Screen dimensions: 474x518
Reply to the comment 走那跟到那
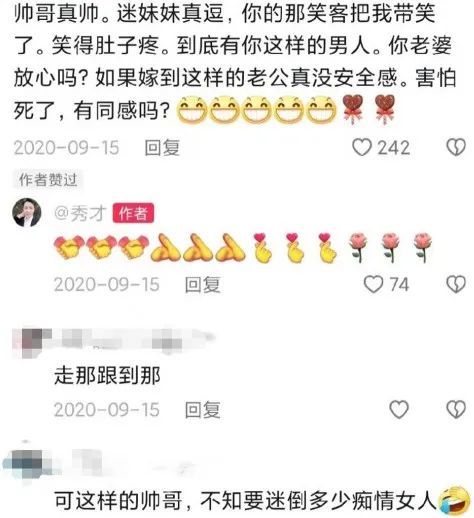pyautogui.click(x=203, y=409)
